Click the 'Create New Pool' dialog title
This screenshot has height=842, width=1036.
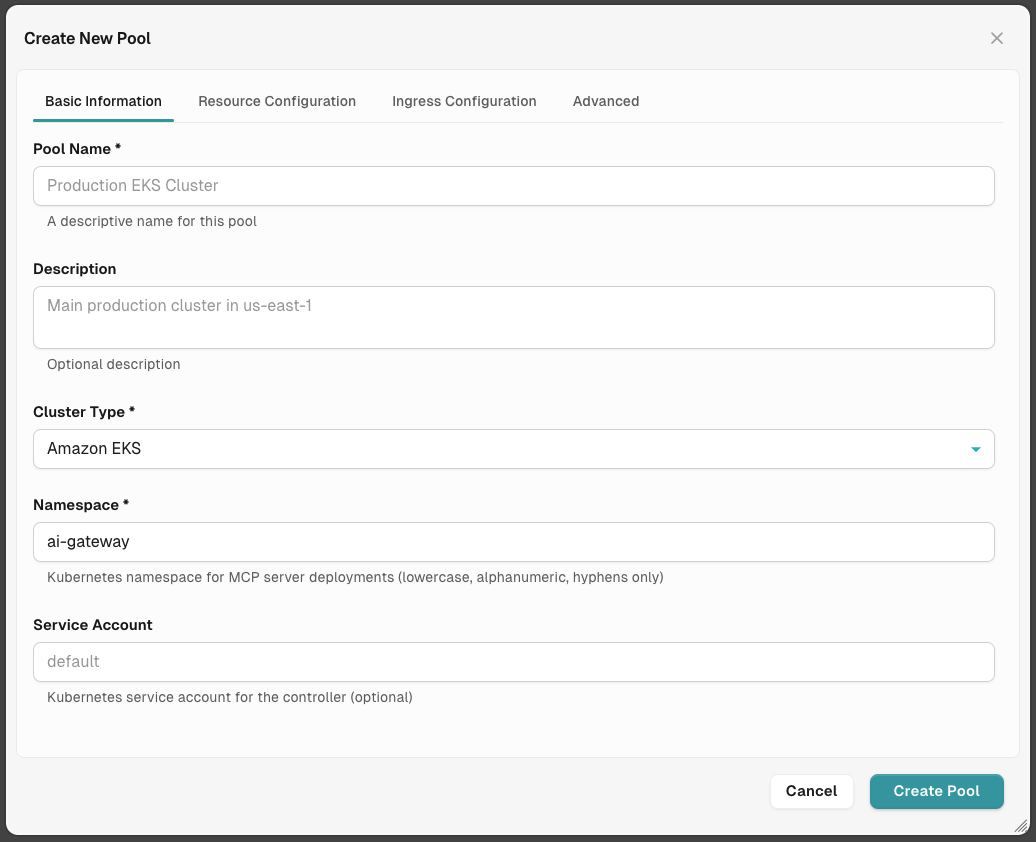(x=87, y=38)
